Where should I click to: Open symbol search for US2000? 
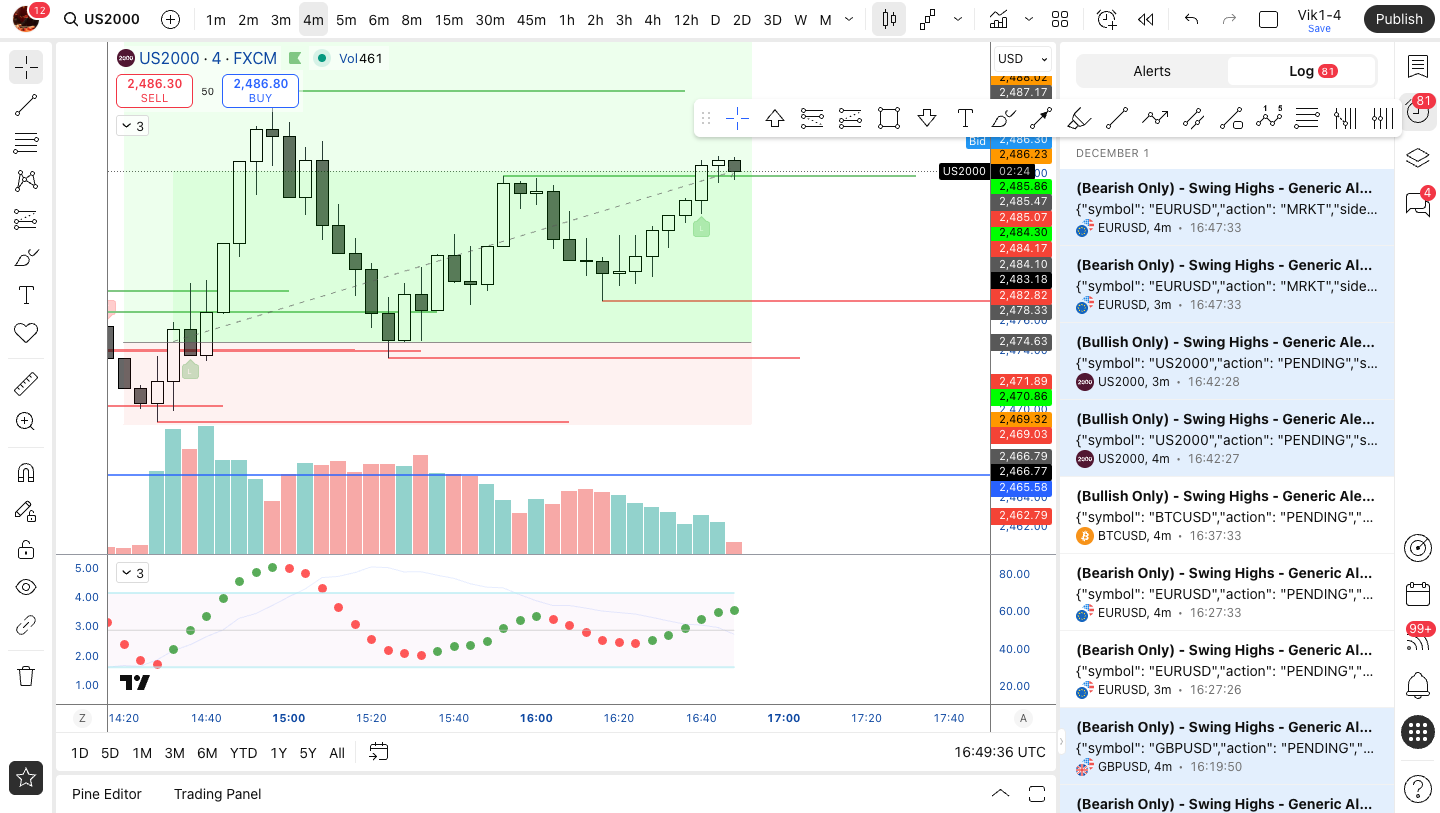[x=101, y=19]
